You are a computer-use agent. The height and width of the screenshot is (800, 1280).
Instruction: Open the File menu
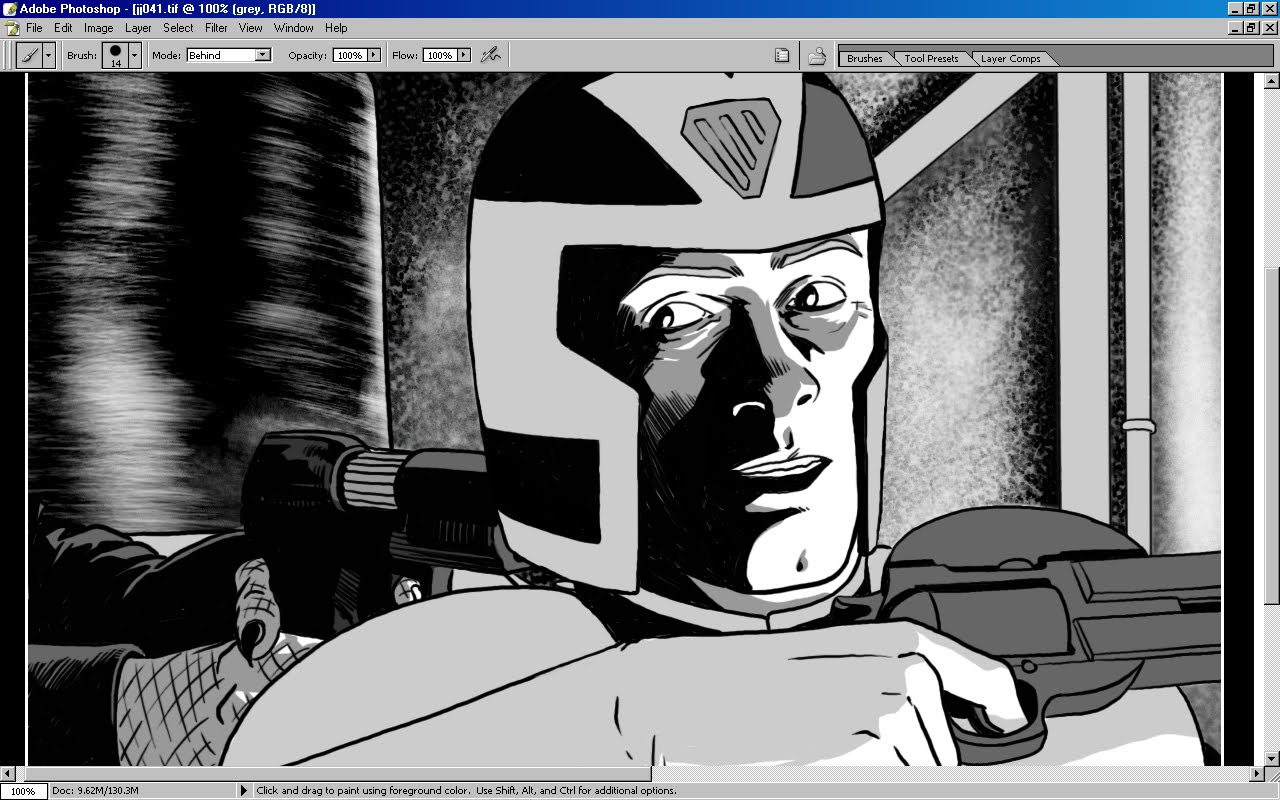(34, 28)
